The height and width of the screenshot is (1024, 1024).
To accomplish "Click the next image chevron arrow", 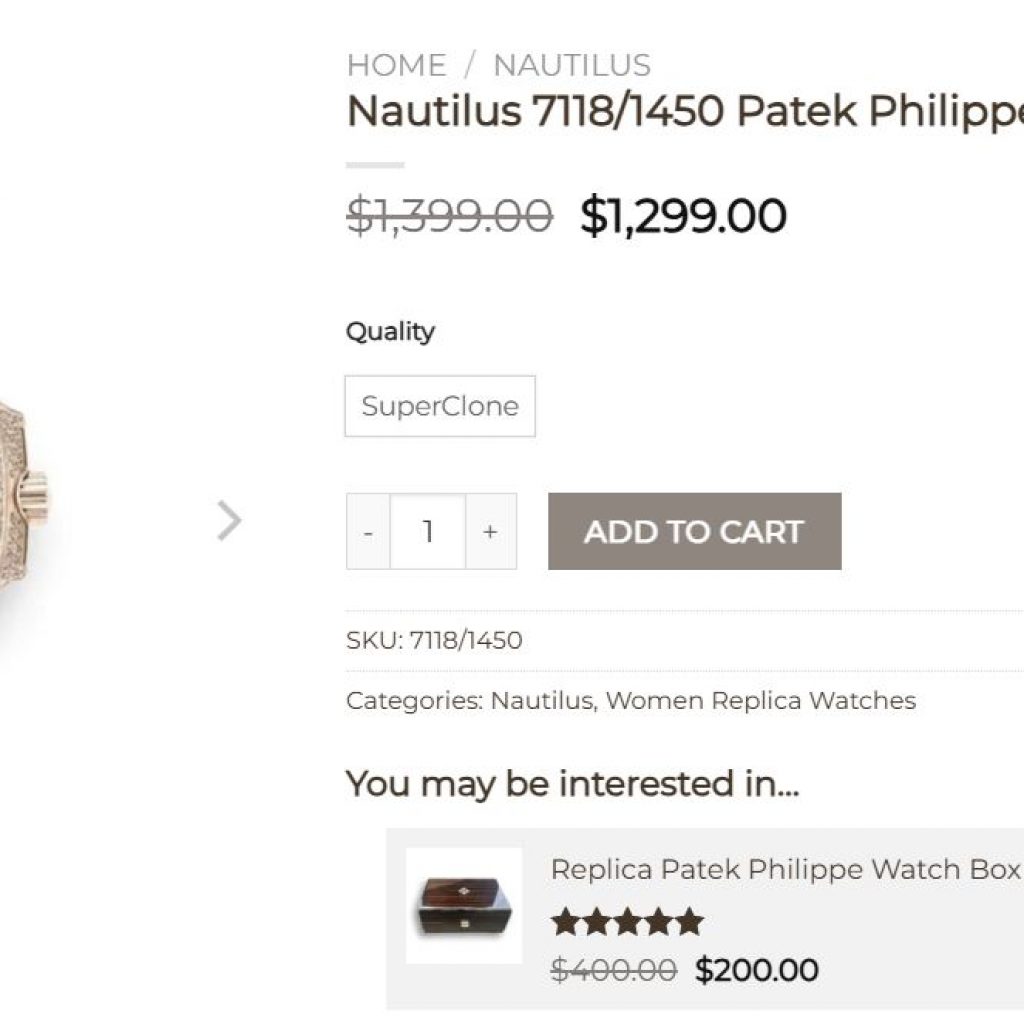I will coord(230,520).
